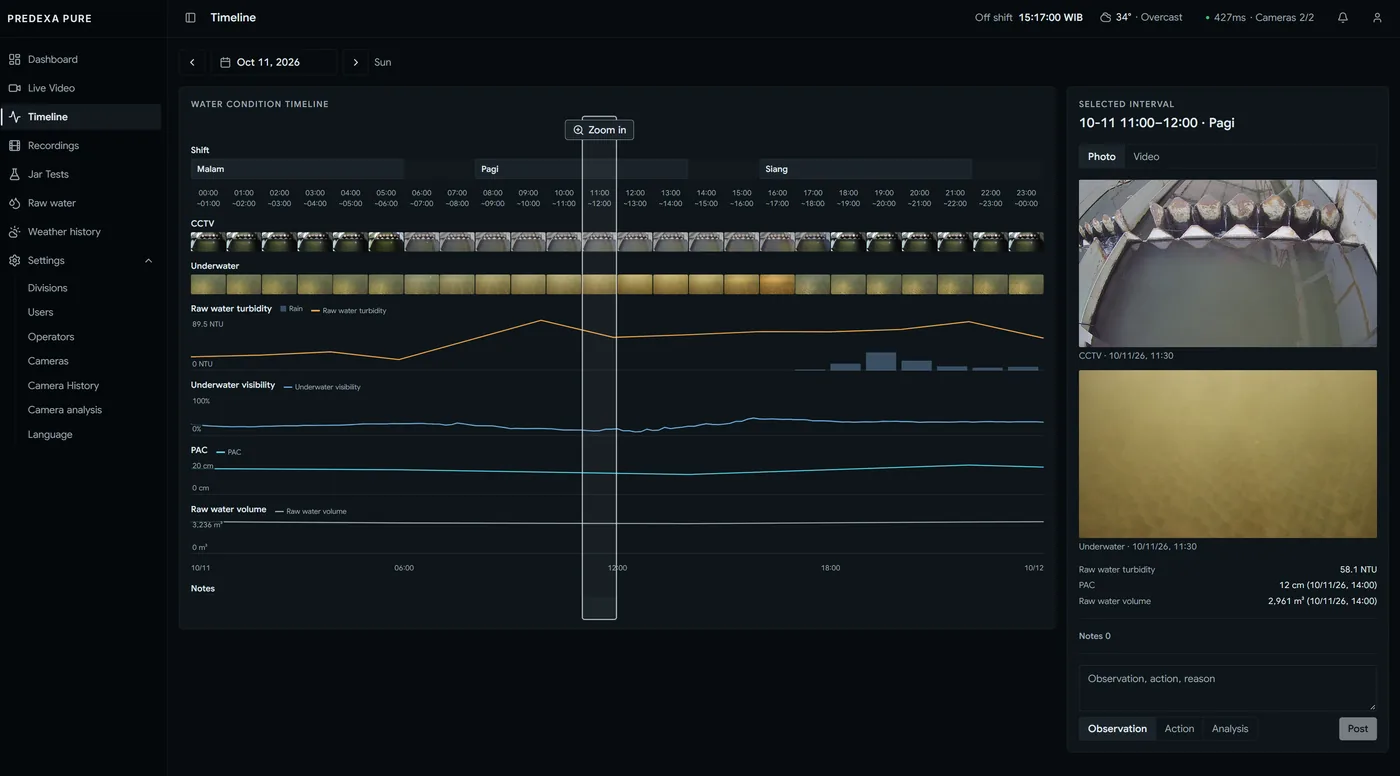The image size is (1400, 776).
Task: Open the CCTV photo preview
Action: (x=1228, y=264)
